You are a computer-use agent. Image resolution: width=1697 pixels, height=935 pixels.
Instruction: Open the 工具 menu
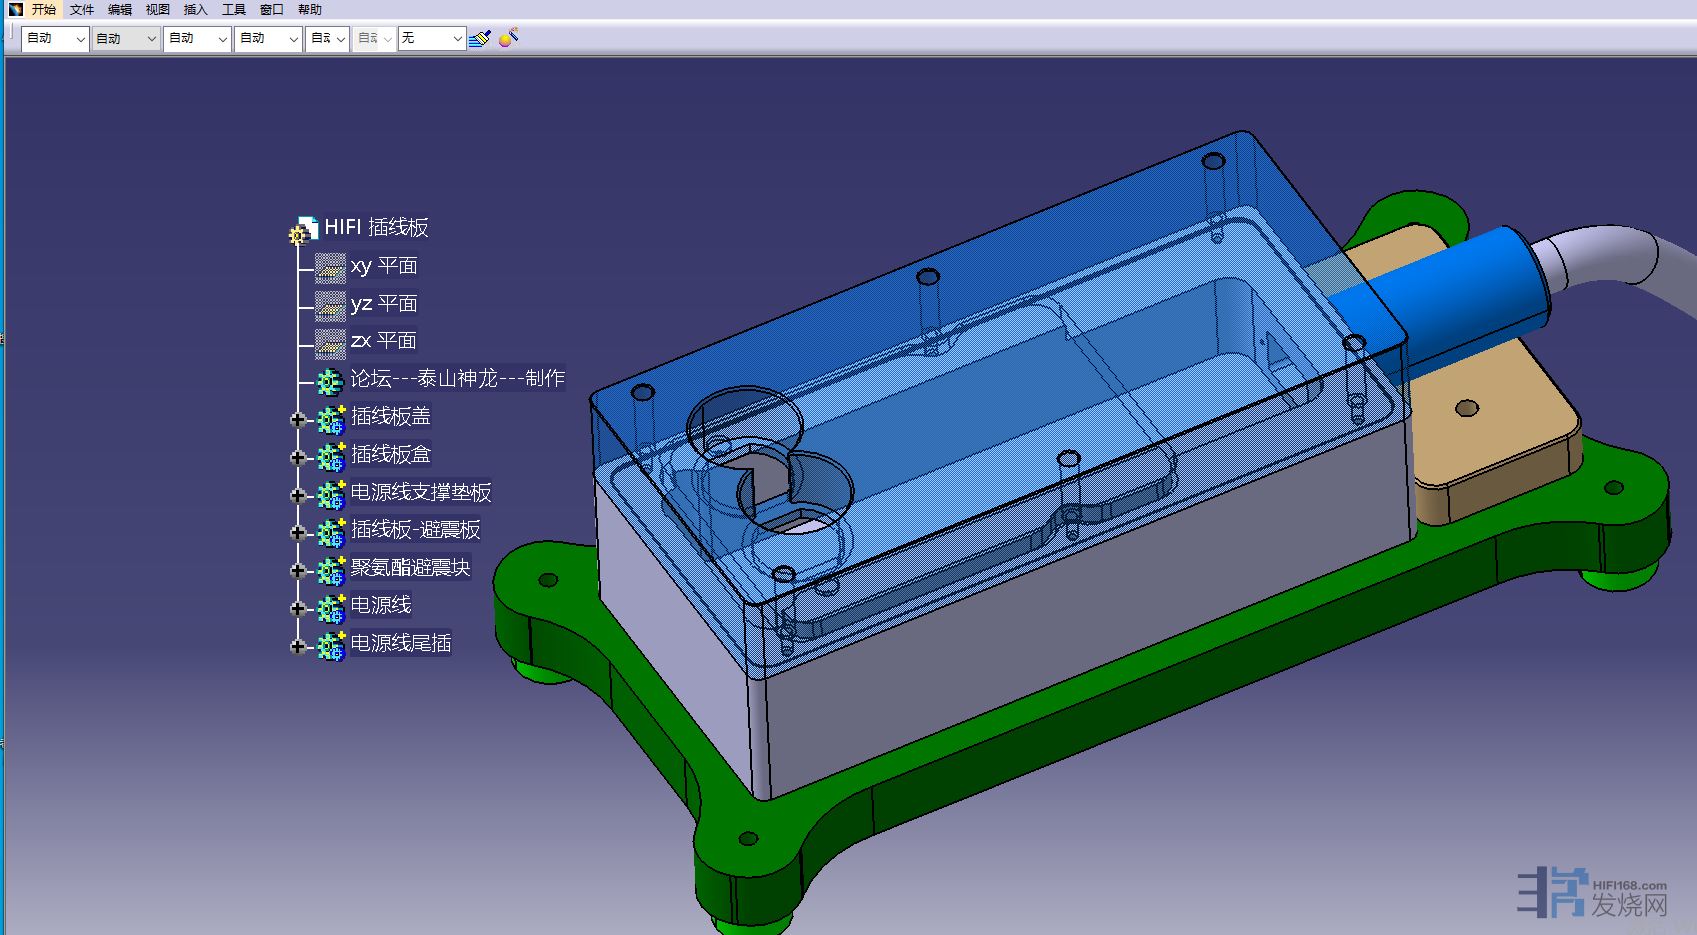[x=234, y=9]
